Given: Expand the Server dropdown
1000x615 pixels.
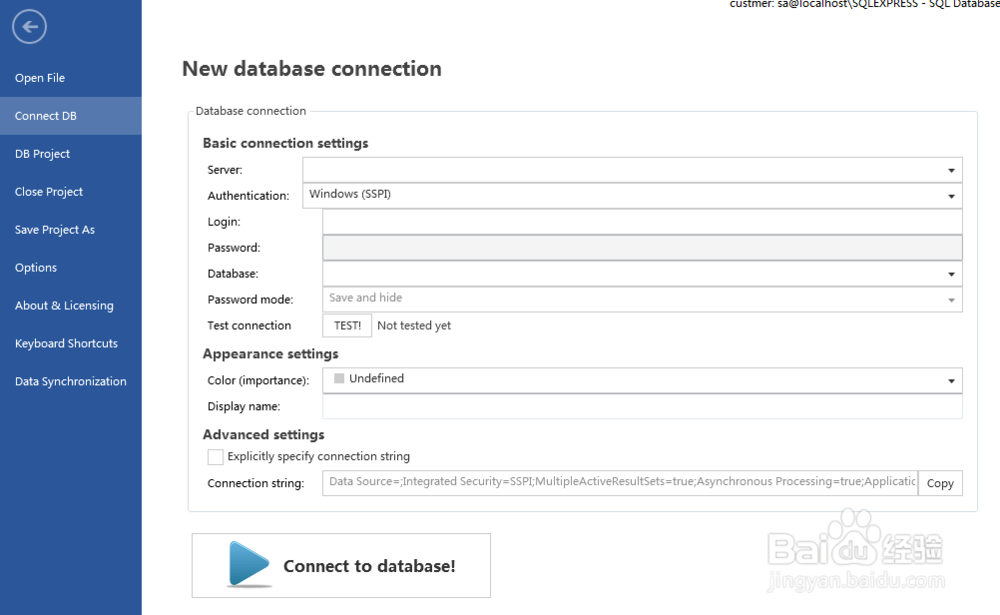Looking at the screenshot, I should pos(951,169).
